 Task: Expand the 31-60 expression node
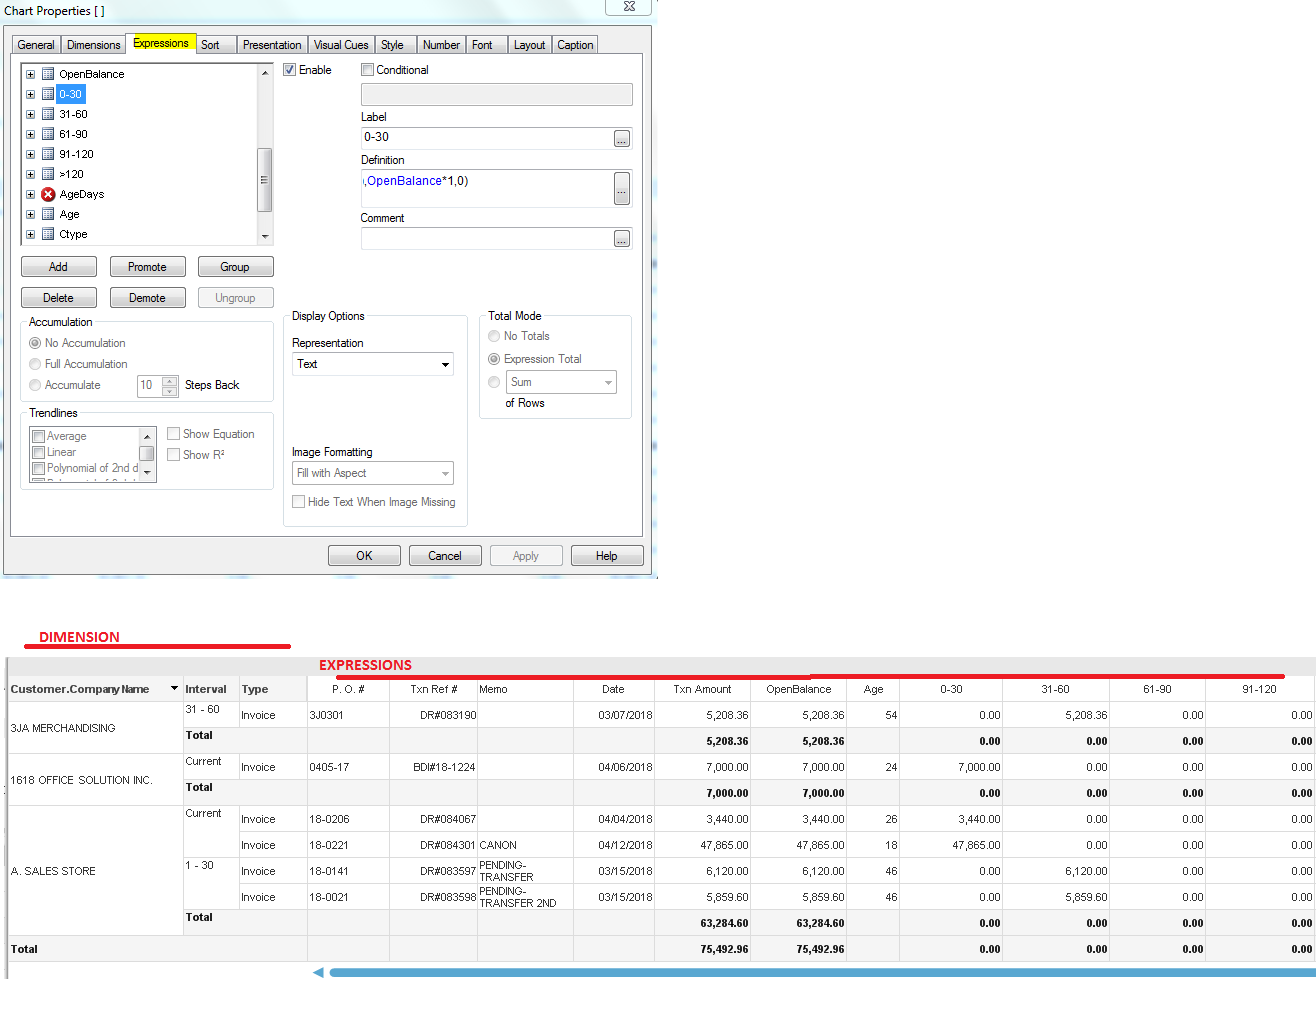pos(30,114)
